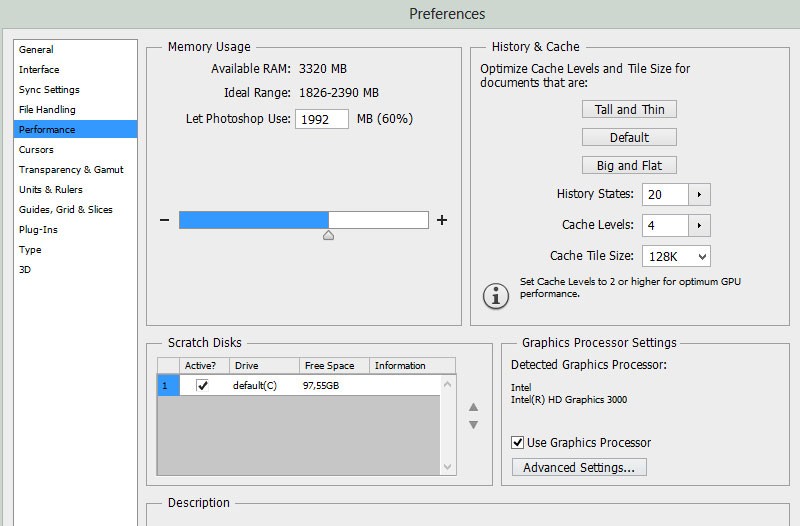
Task: Click the Let Photoshop Use input field
Action: pos(321,119)
